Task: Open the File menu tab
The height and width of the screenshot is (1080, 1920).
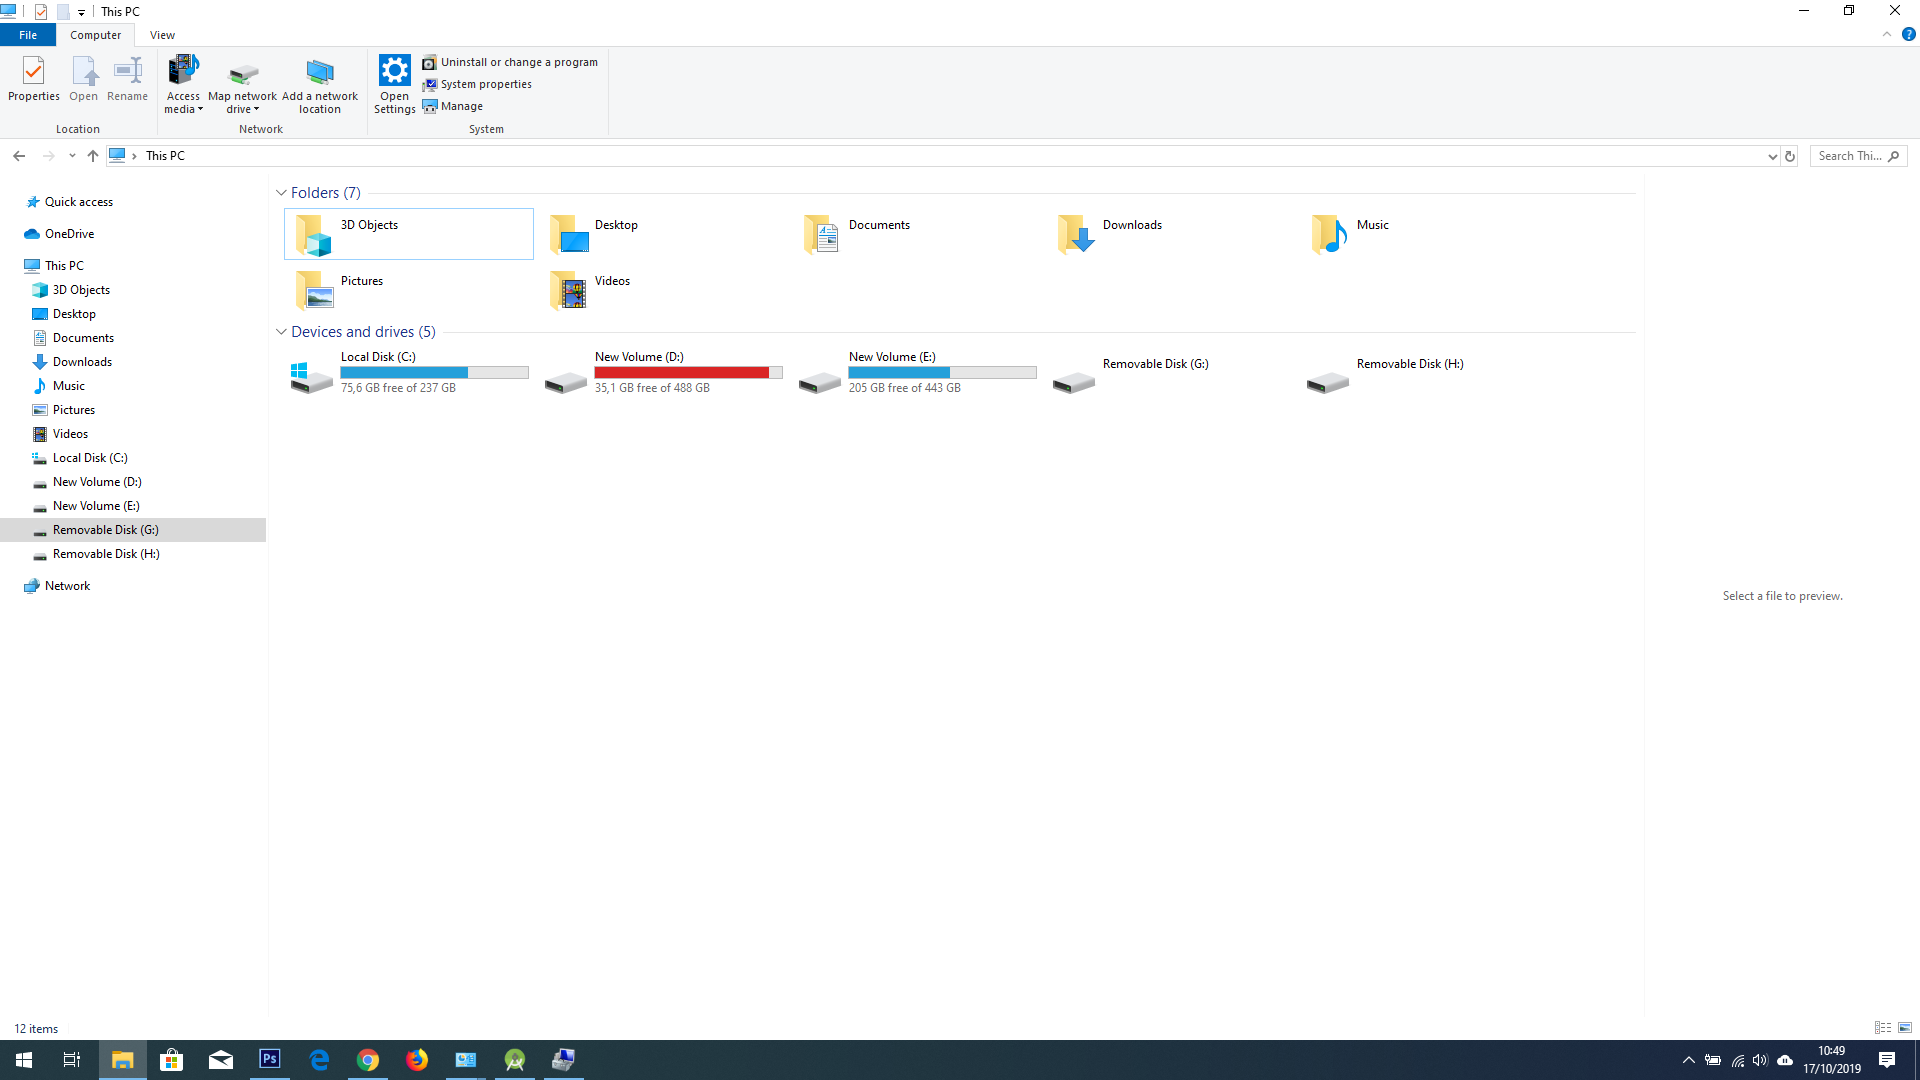Action: [28, 35]
